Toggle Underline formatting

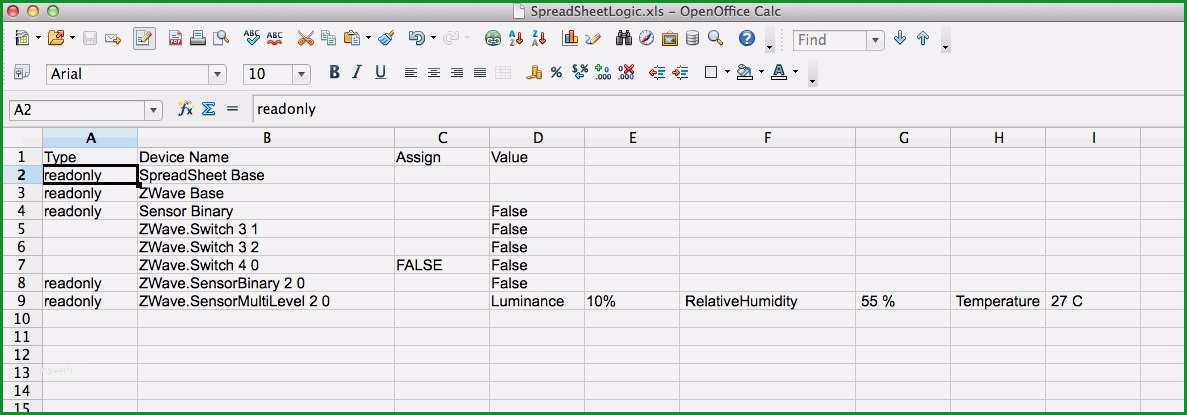tap(380, 72)
